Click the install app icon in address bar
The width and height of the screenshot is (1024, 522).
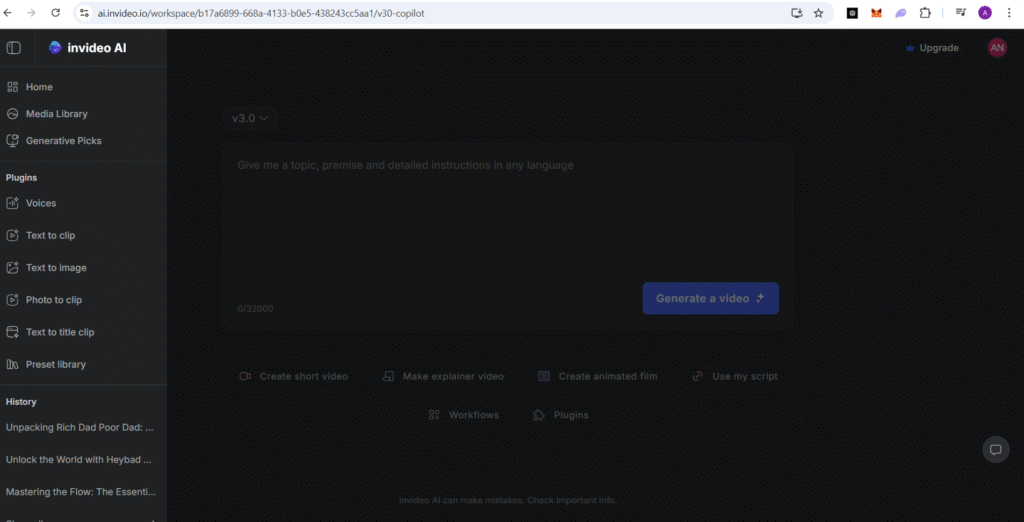point(797,13)
